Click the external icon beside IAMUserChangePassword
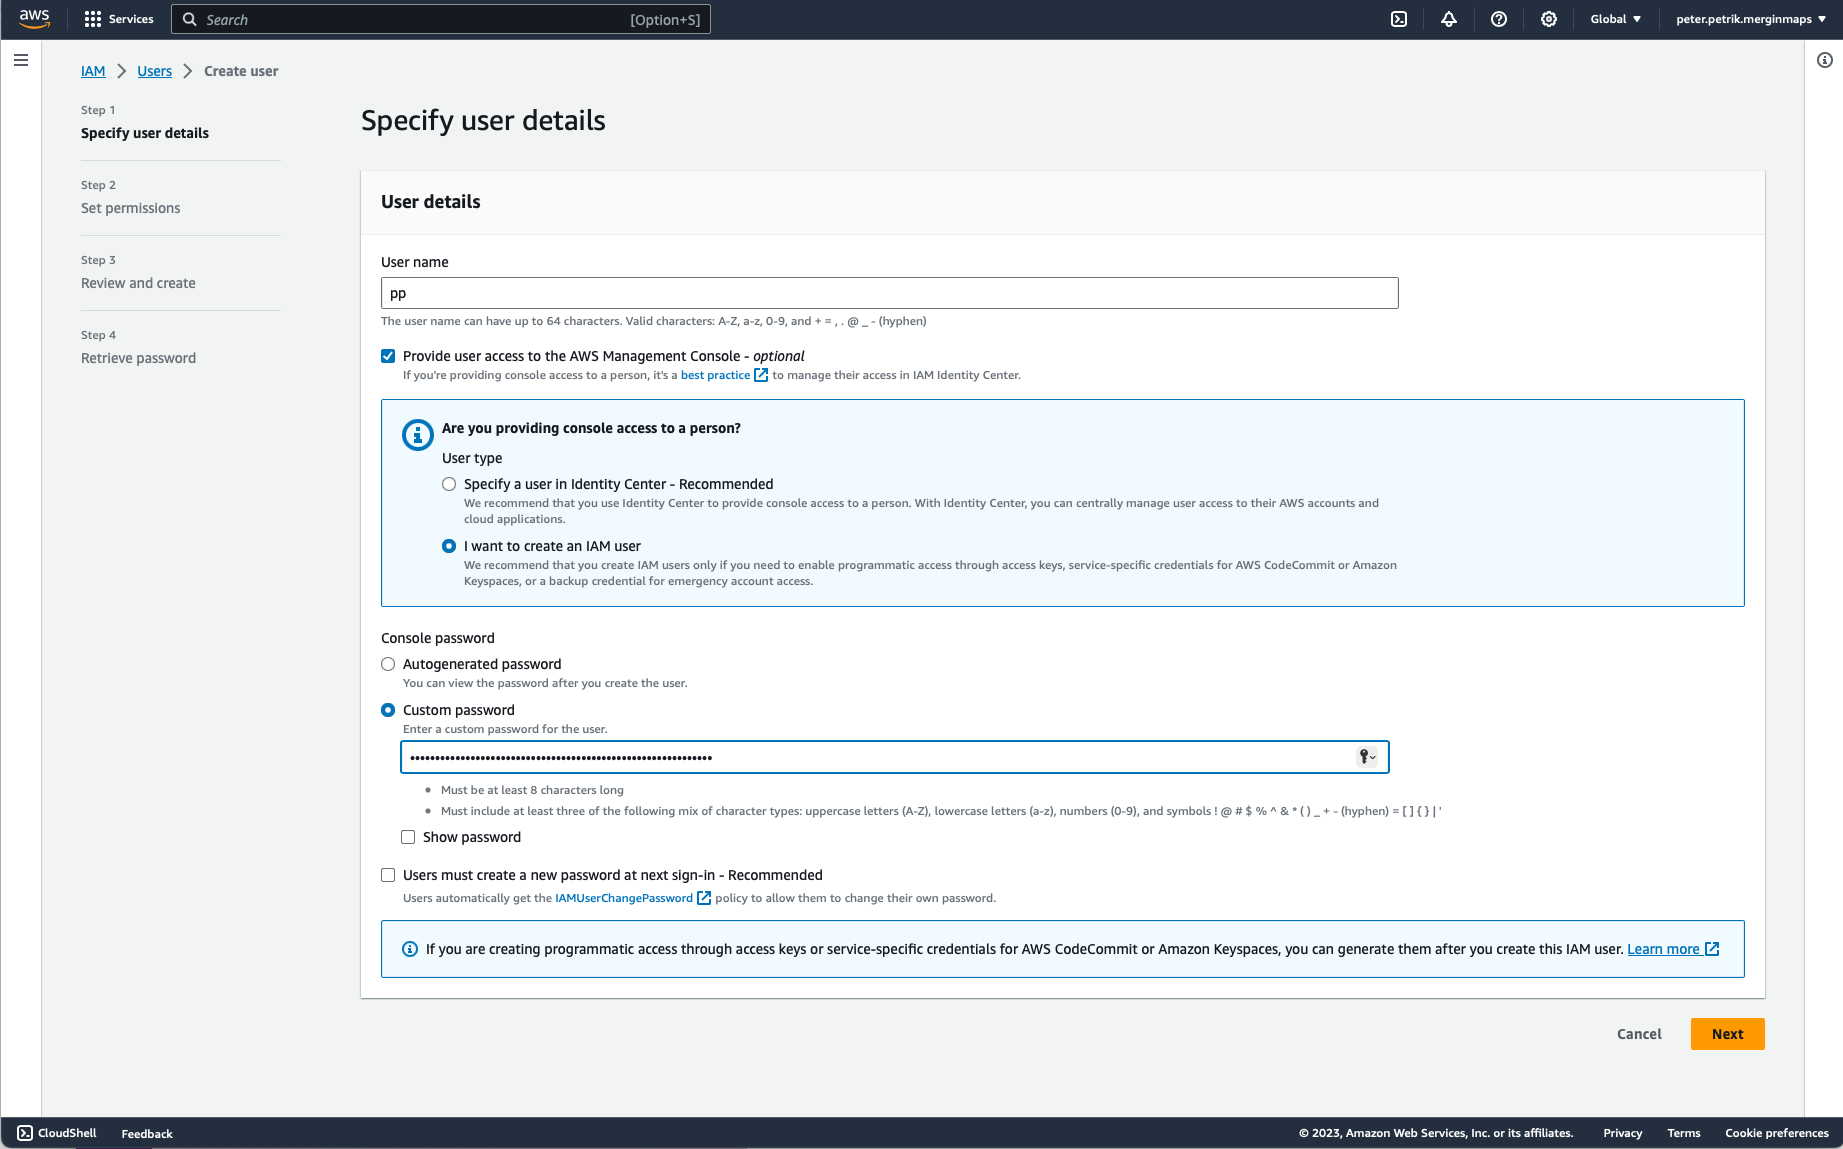This screenshot has width=1843, height=1149. pyautogui.click(x=704, y=898)
